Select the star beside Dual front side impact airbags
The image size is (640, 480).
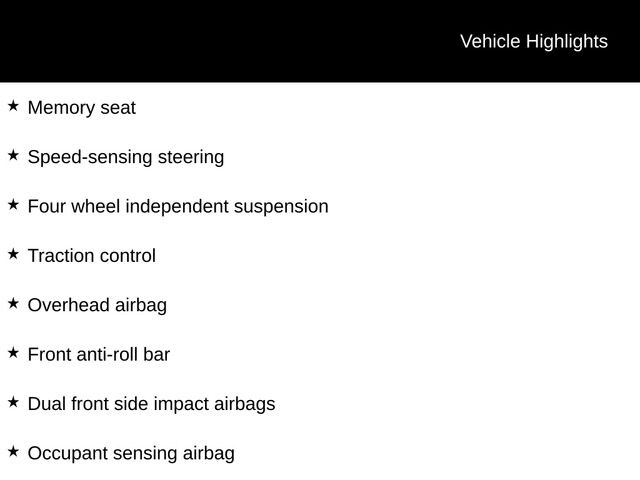[x=13, y=402]
